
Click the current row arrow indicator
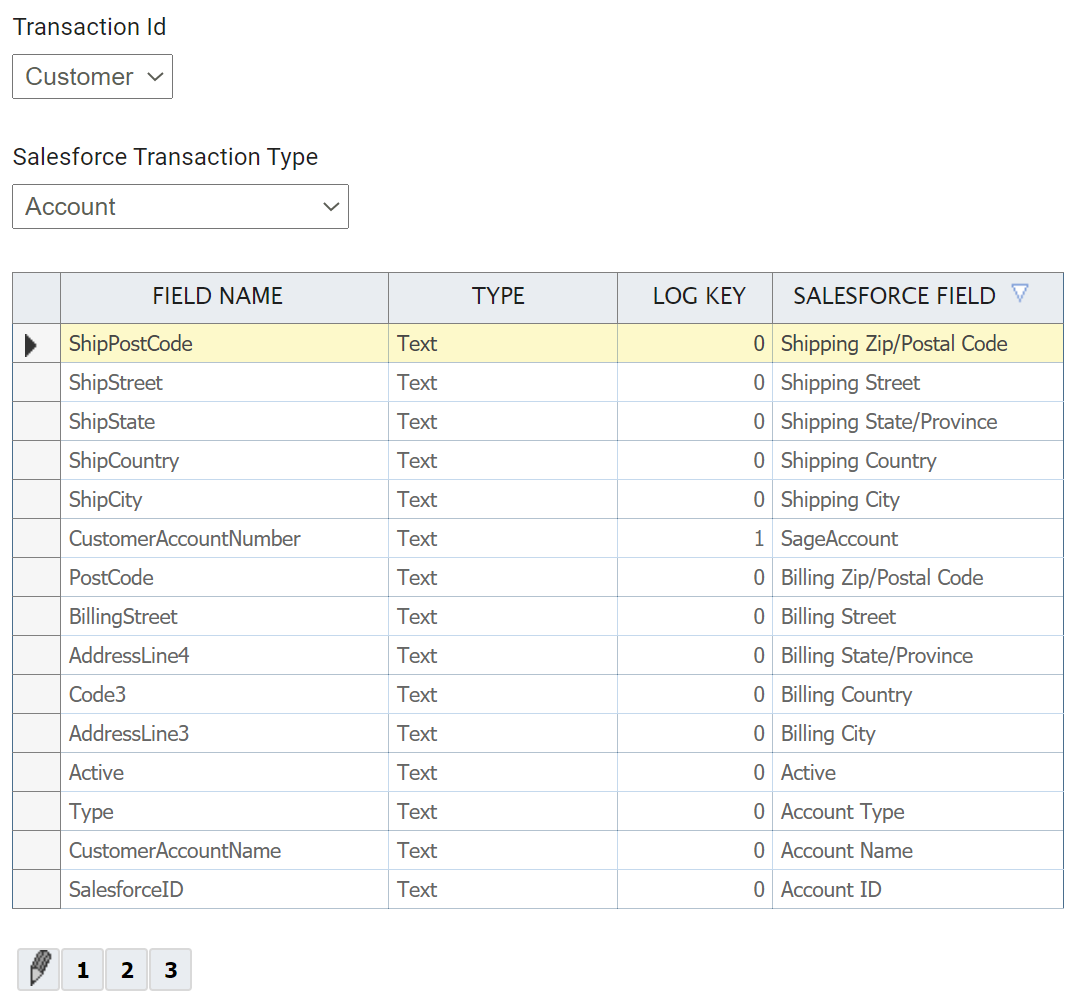31,345
